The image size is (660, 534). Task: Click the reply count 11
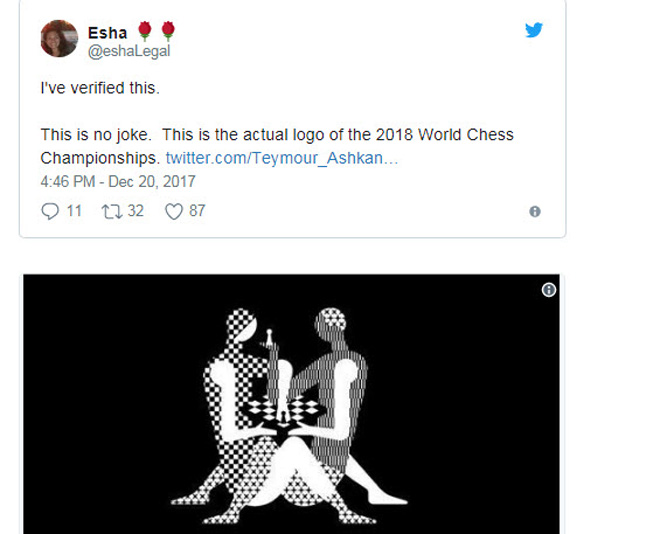(74, 211)
